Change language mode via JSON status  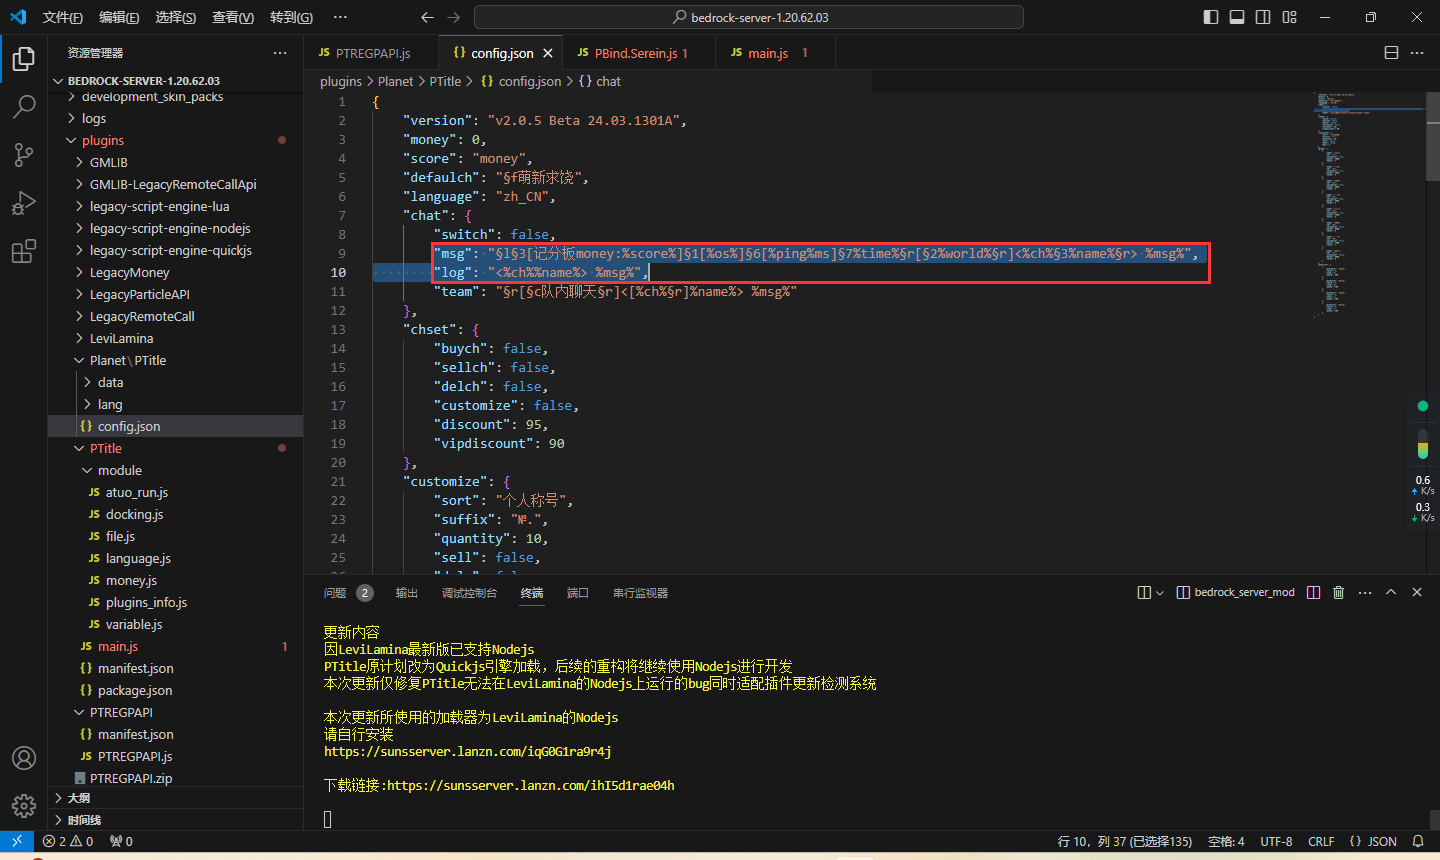click(1373, 841)
